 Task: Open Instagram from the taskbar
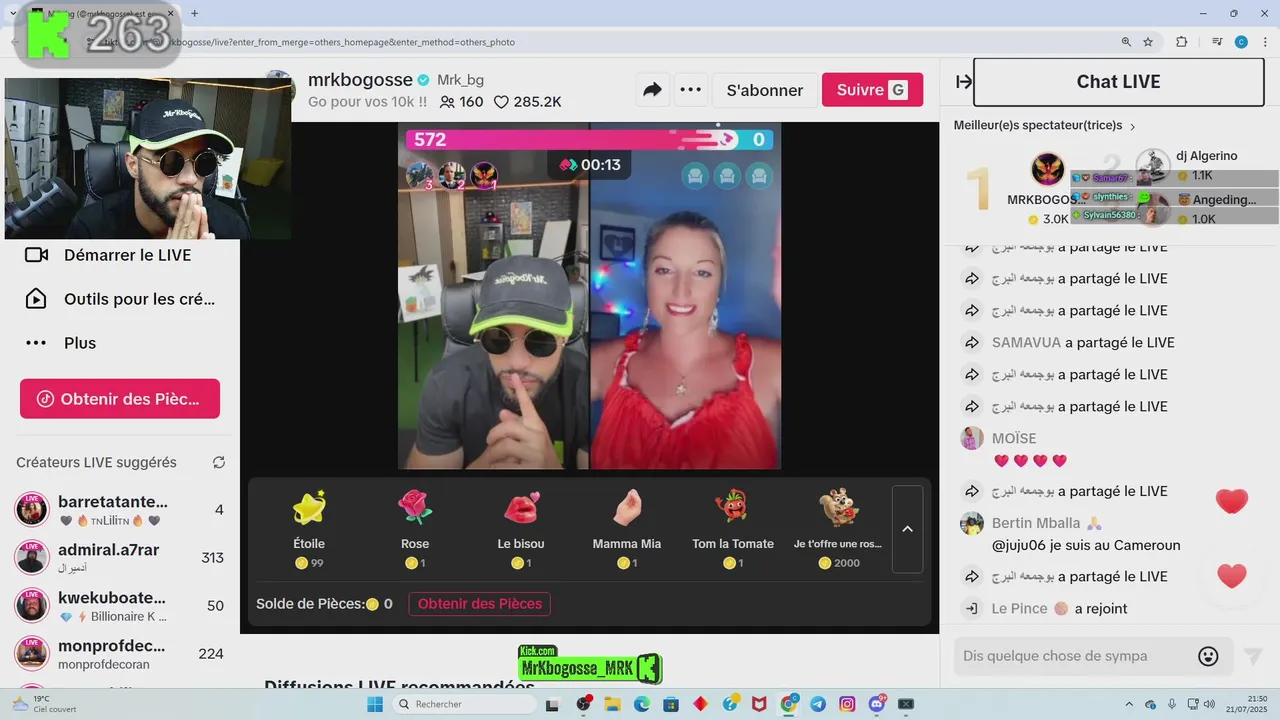tap(847, 704)
